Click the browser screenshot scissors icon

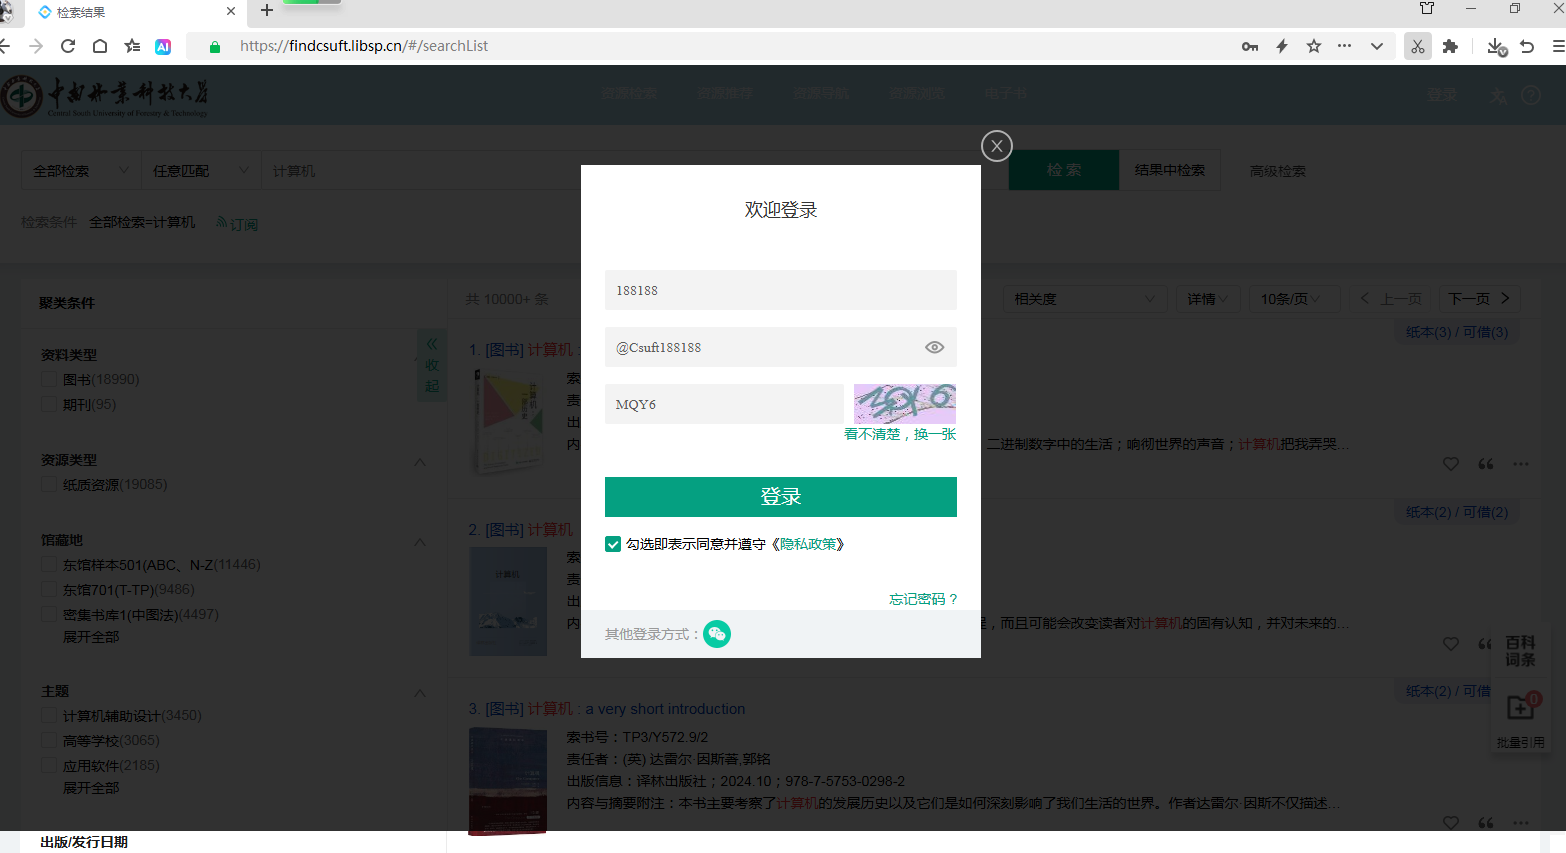pos(1417,46)
